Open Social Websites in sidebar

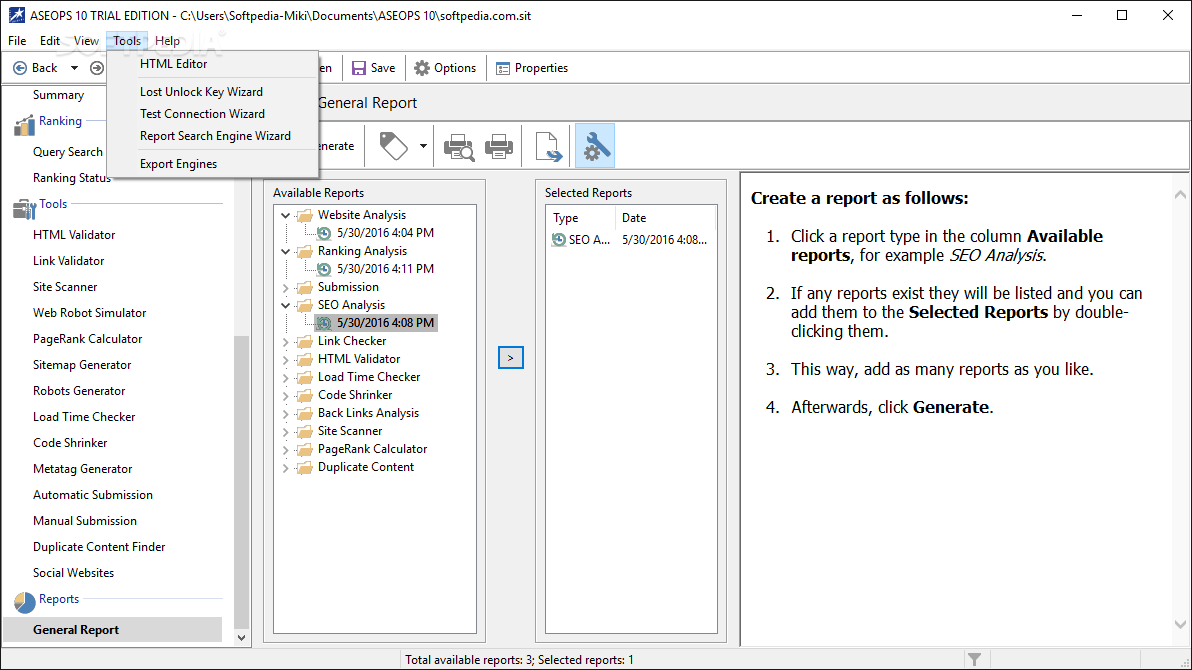(x=74, y=573)
